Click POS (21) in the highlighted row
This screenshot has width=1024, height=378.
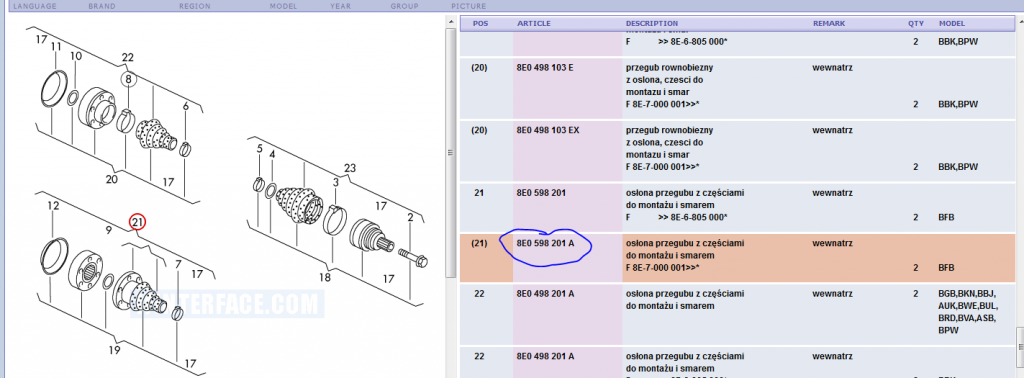coord(480,244)
